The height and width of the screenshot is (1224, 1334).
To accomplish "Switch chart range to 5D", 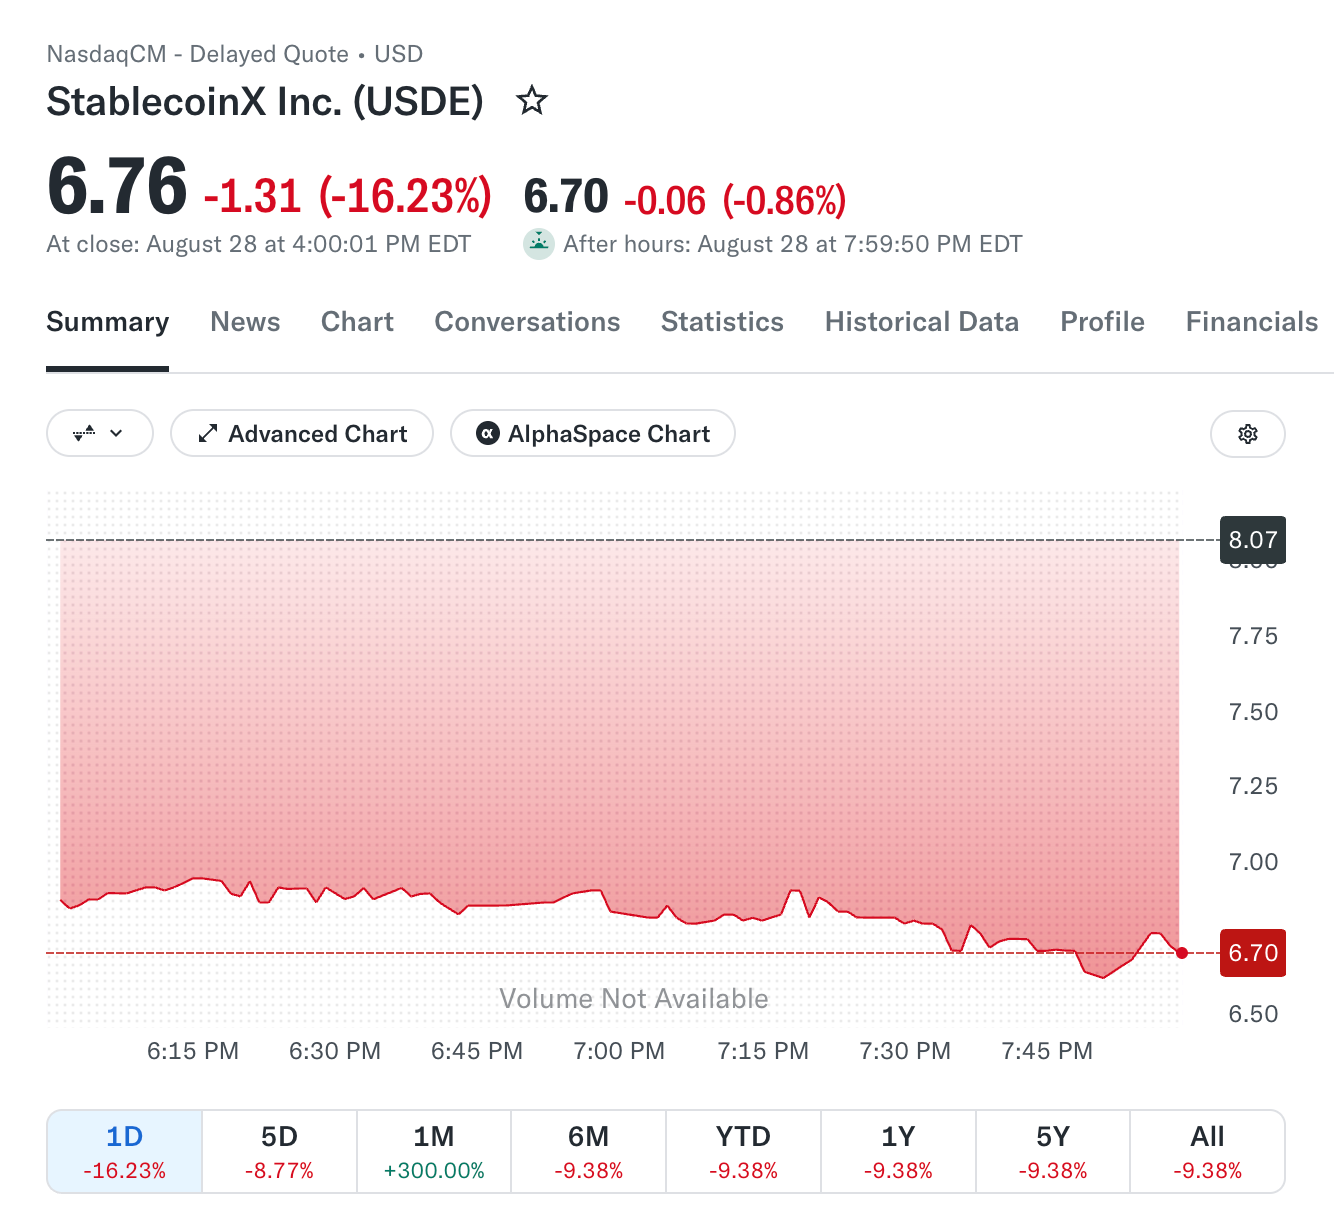I will pos(280,1151).
